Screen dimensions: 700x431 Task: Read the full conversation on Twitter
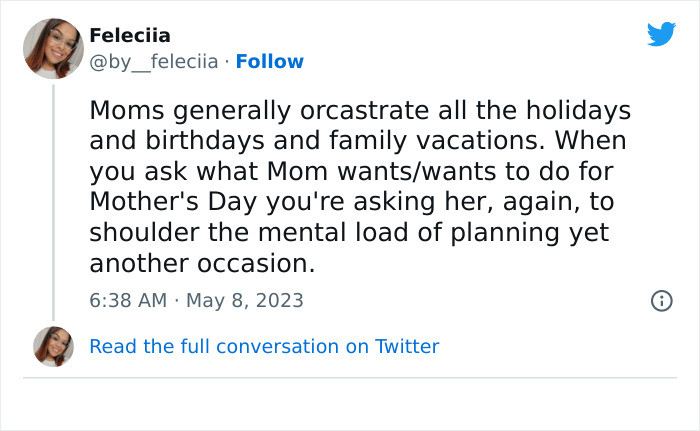pyautogui.click(x=264, y=347)
